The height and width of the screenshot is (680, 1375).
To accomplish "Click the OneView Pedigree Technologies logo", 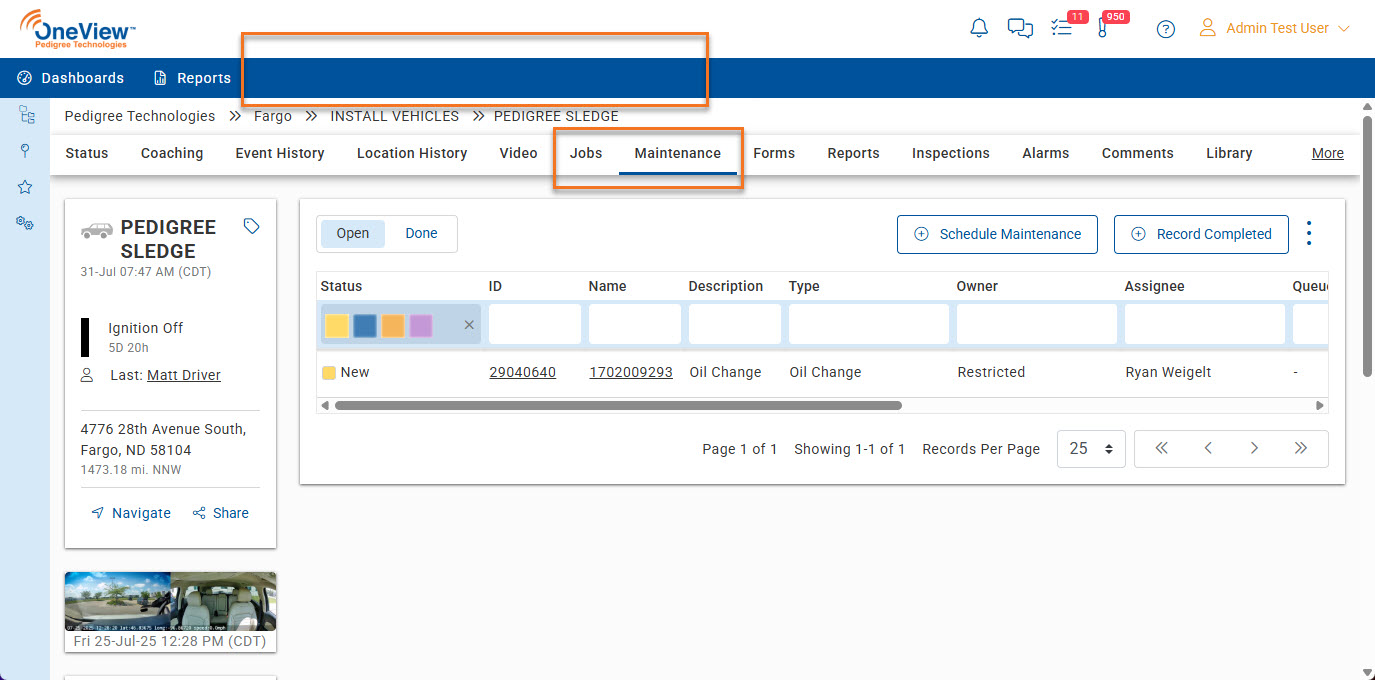I will [77, 29].
